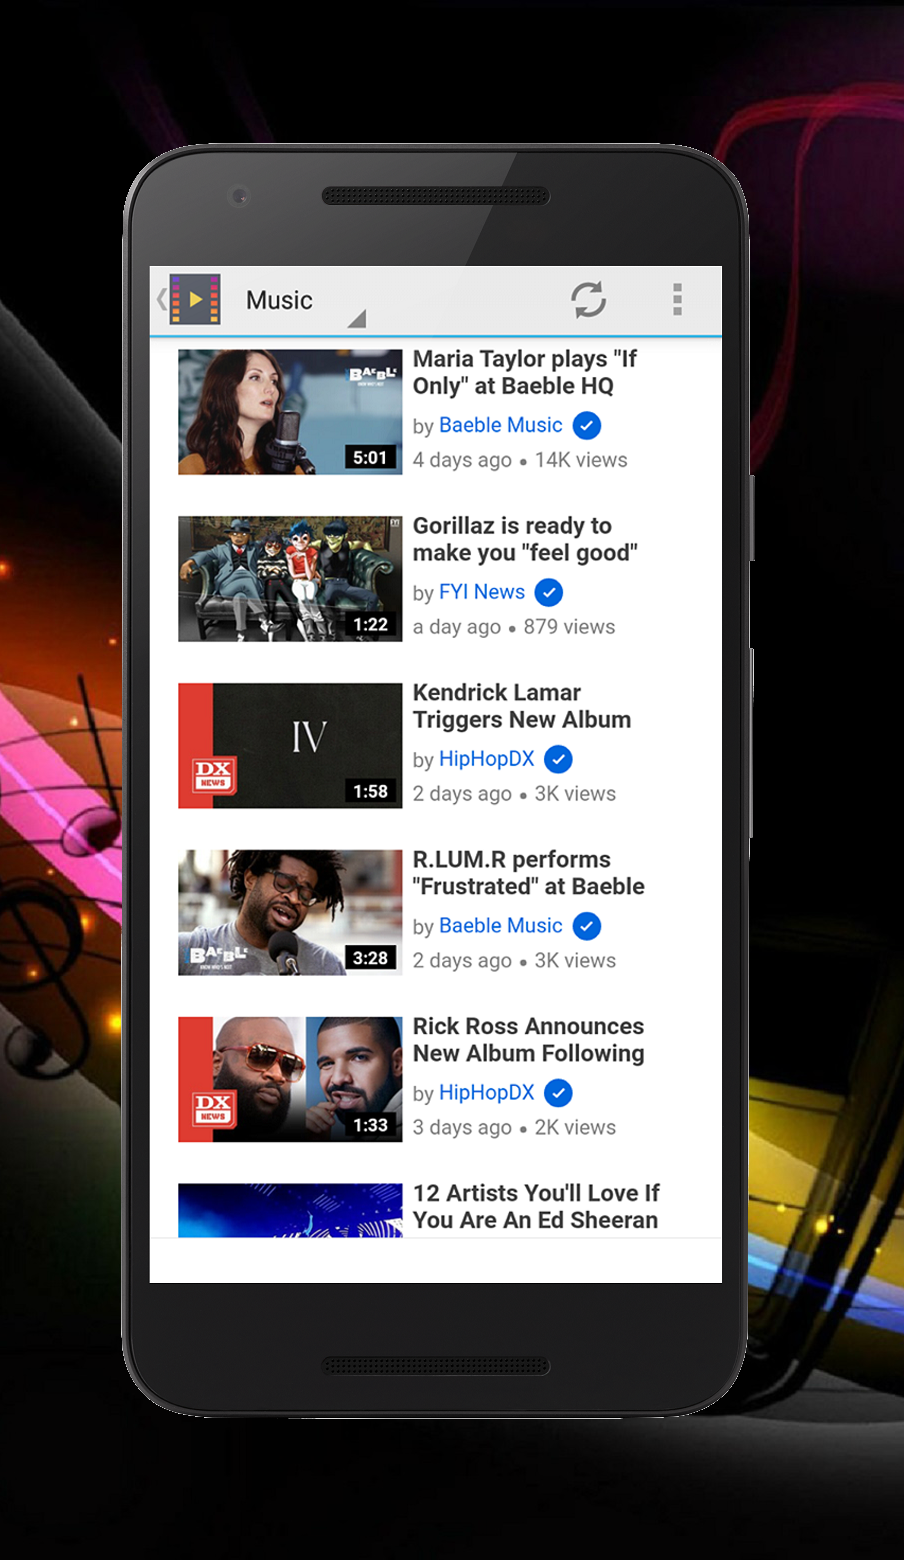Open the FYI News channel link
The height and width of the screenshot is (1560, 904).
(482, 592)
